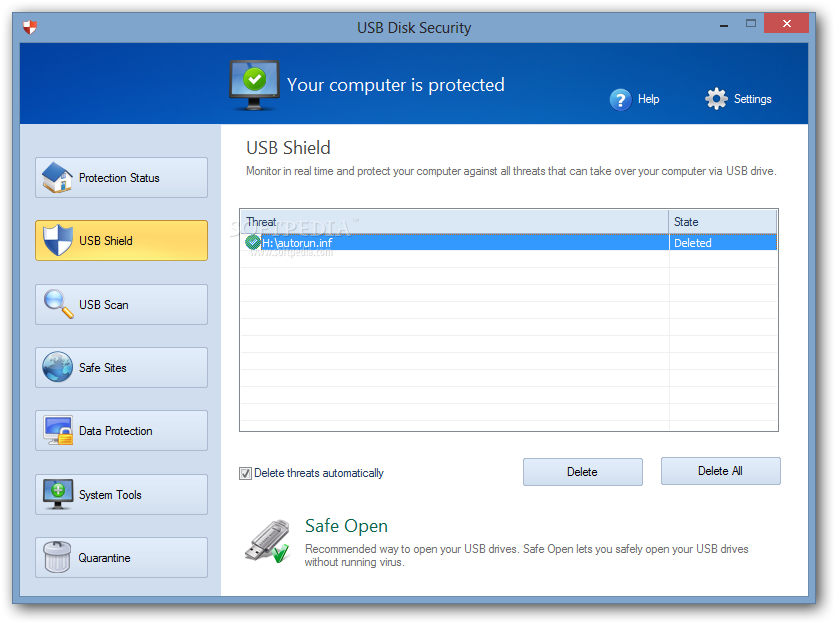Screen dimensions: 836x624
Task: Open Data Protection settings
Action: pyautogui.click(x=120, y=430)
